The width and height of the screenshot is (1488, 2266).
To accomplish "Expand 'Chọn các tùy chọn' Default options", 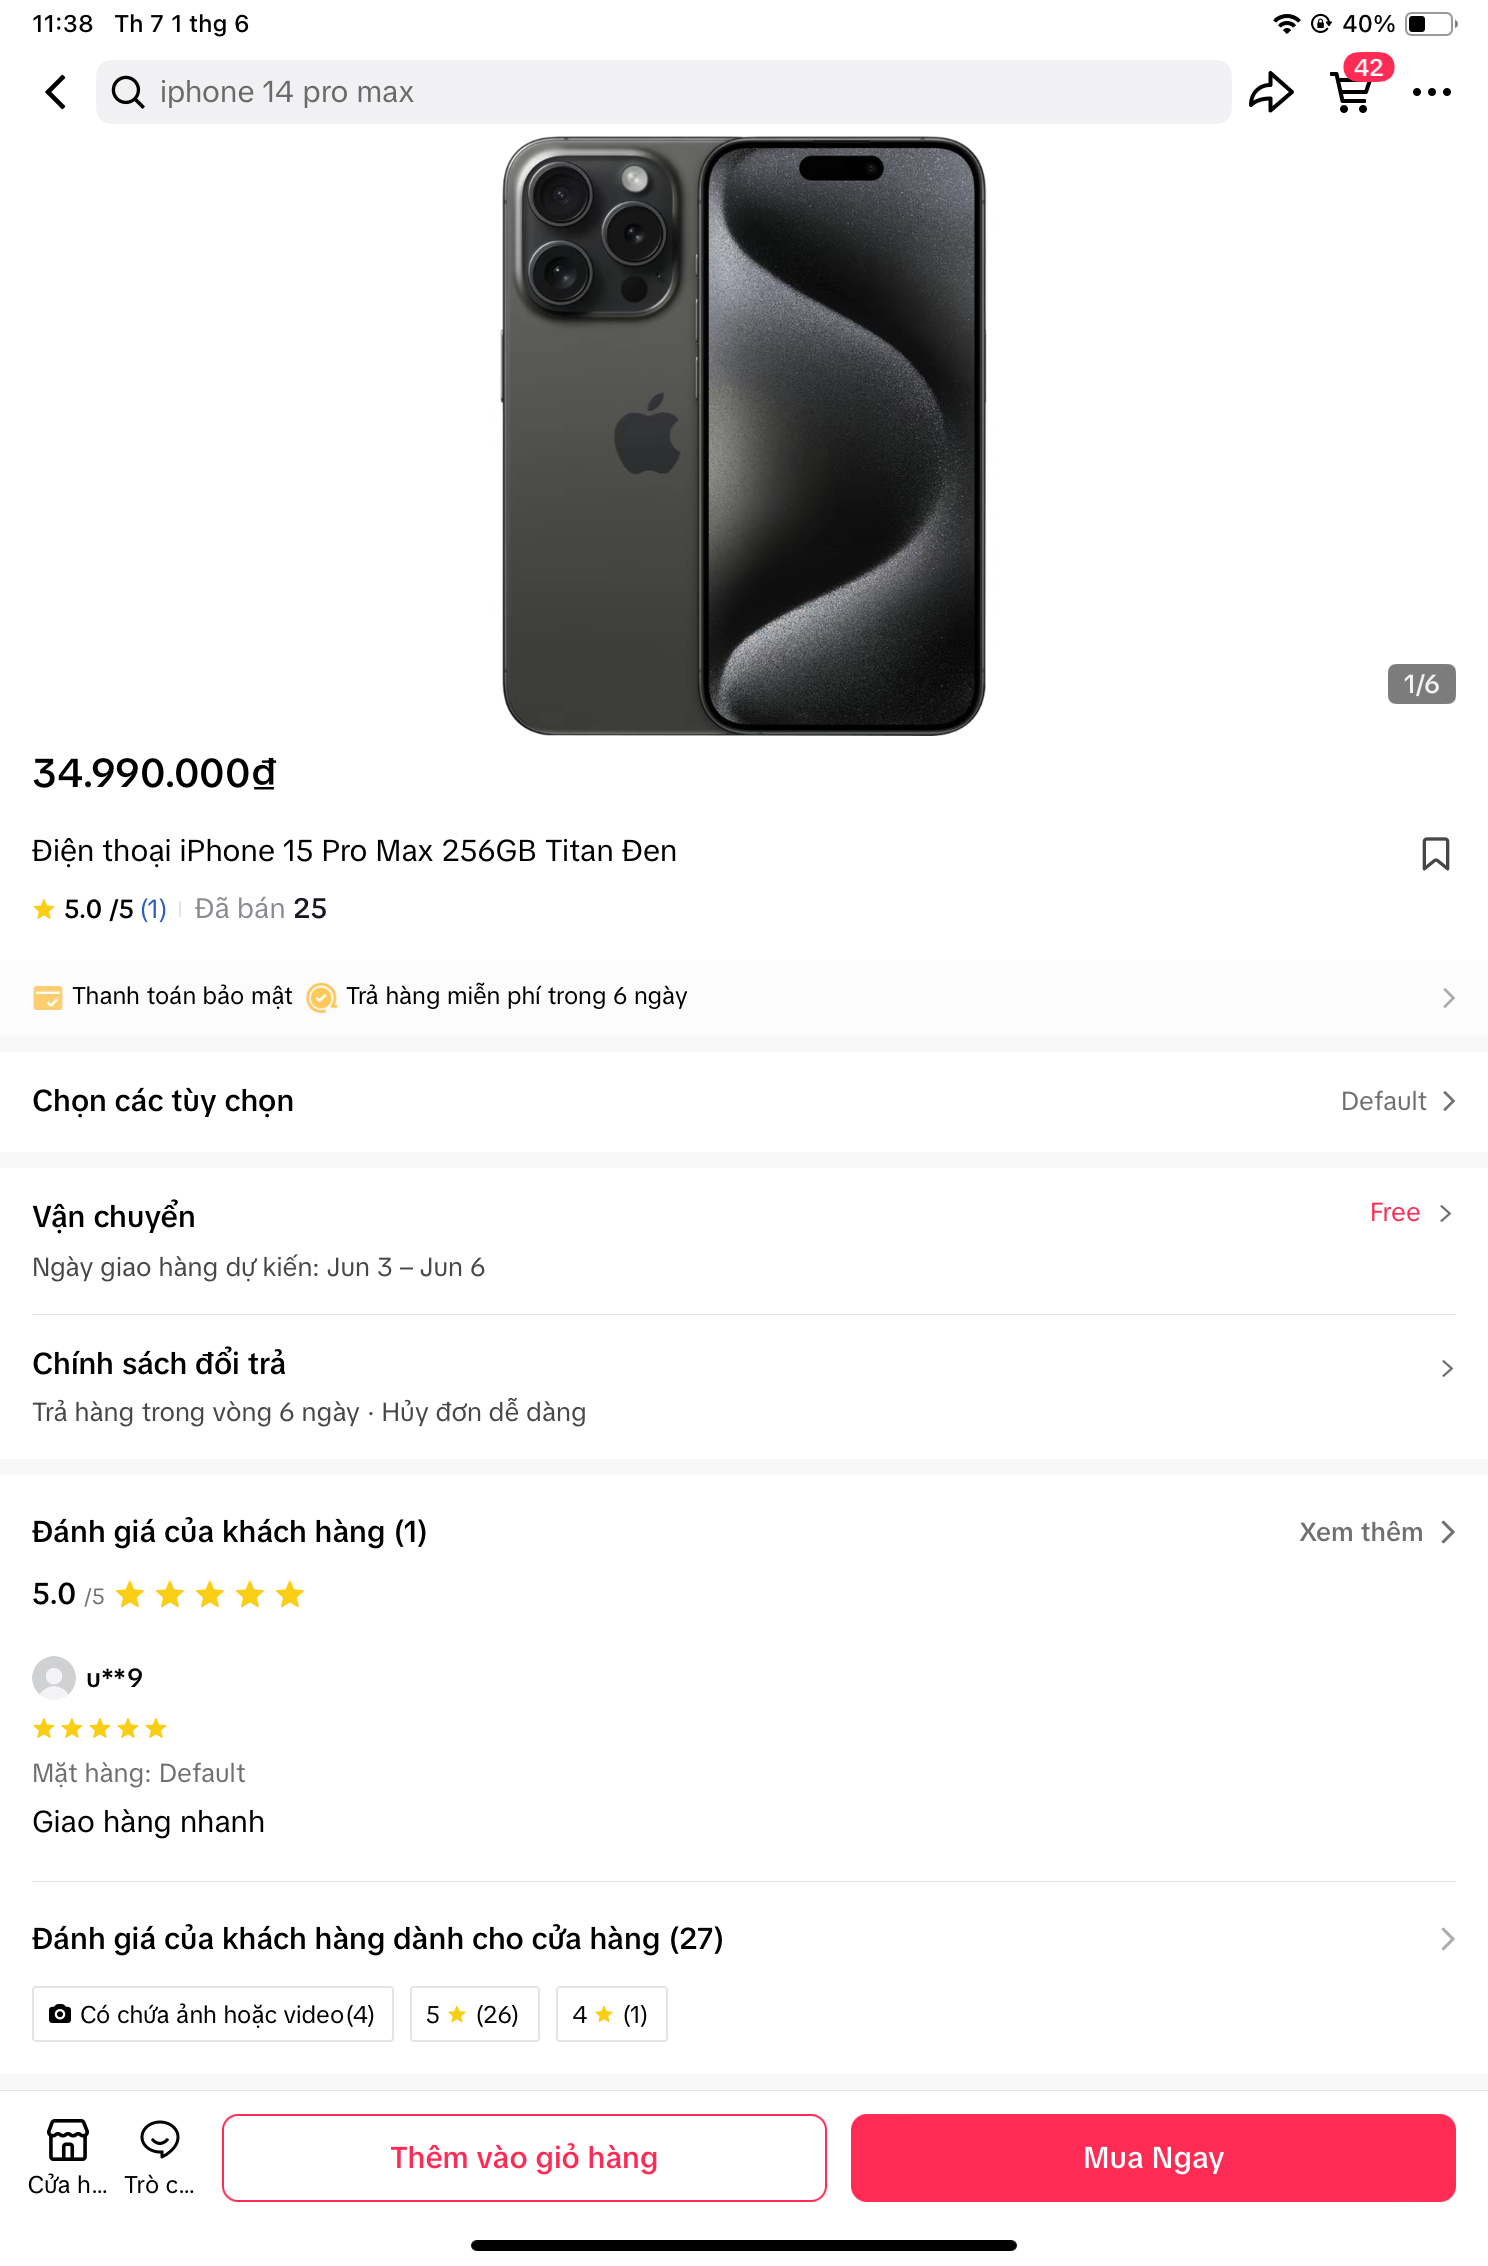I will 744,1100.
